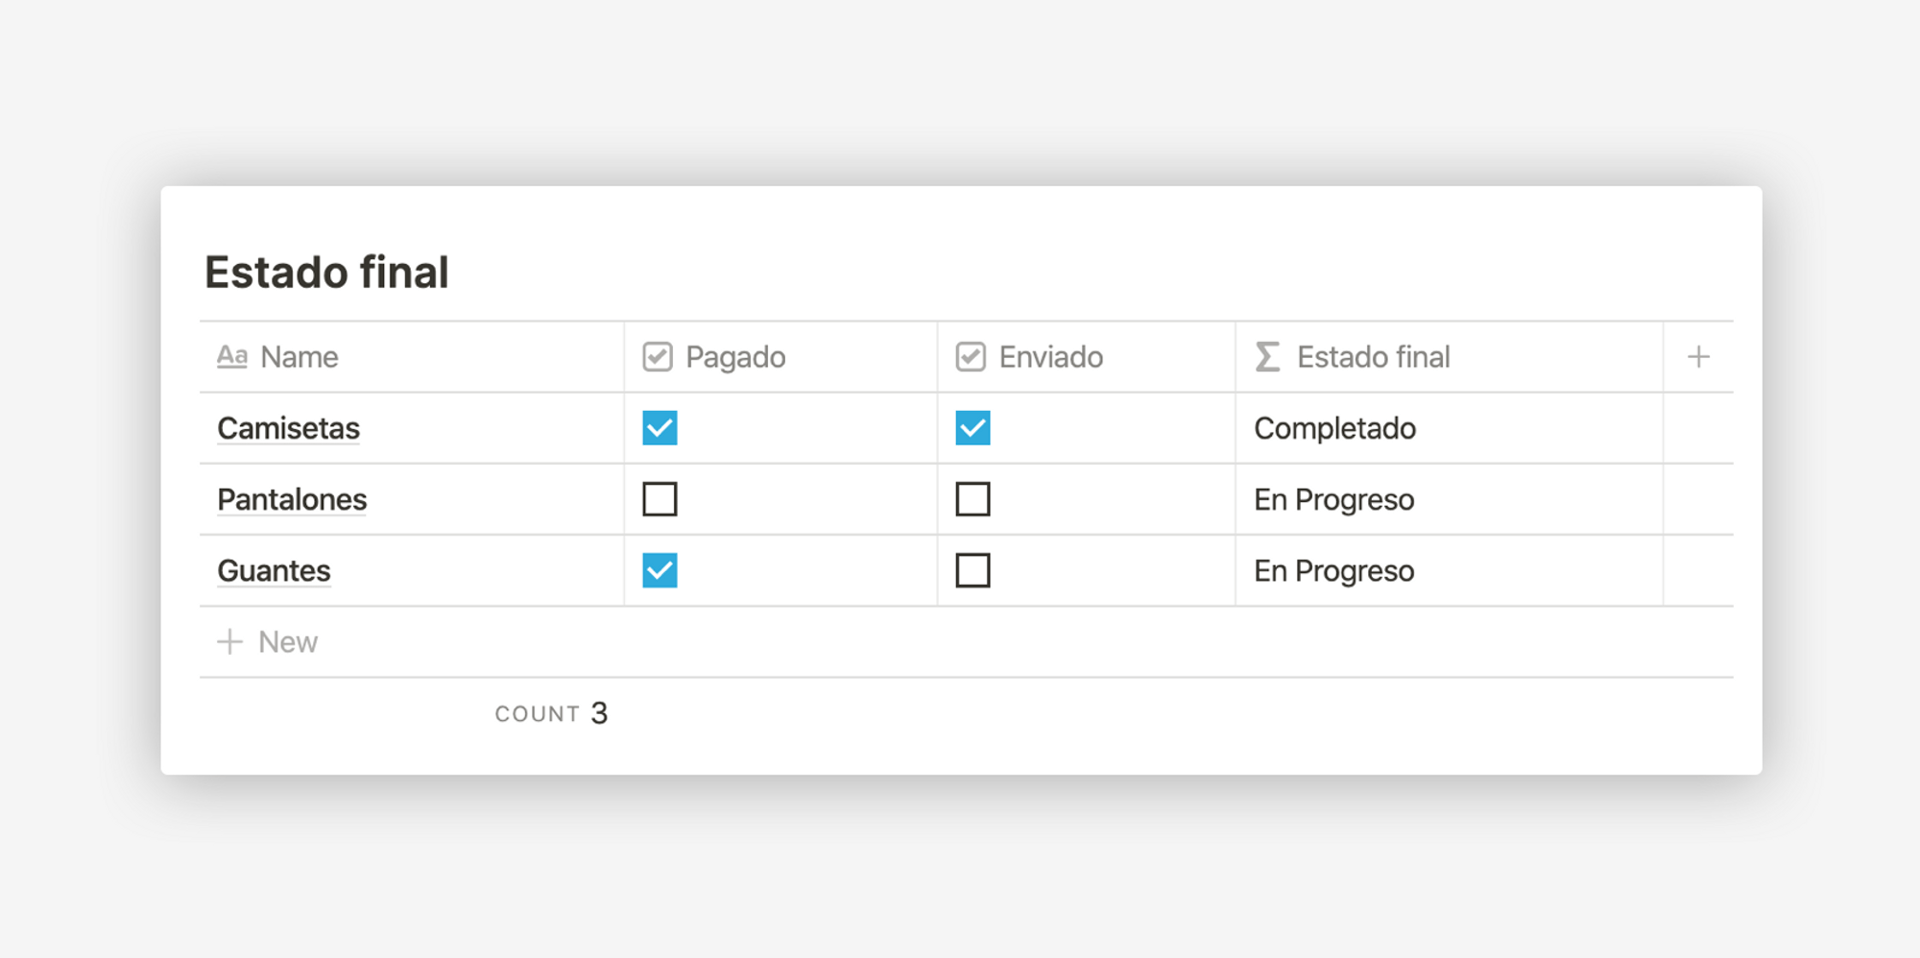Click the checkbox property icon beside Enviado
Image resolution: width=1920 pixels, height=958 pixels.
click(971, 356)
